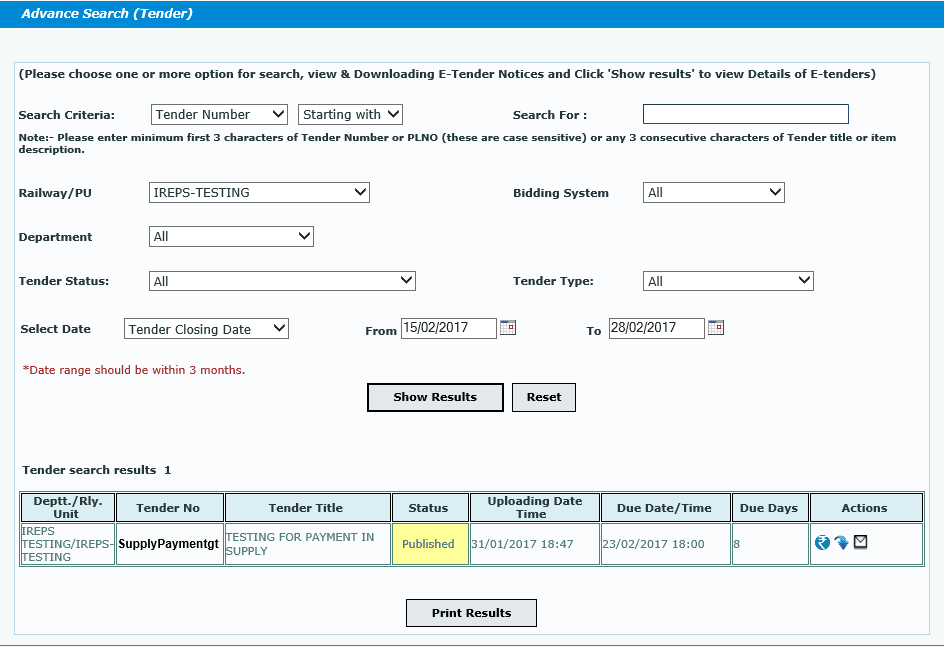Image resolution: width=944 pixels, height=647 pixels.
Task: Click the To date field 28/02/2017
Action: [657, 328]
